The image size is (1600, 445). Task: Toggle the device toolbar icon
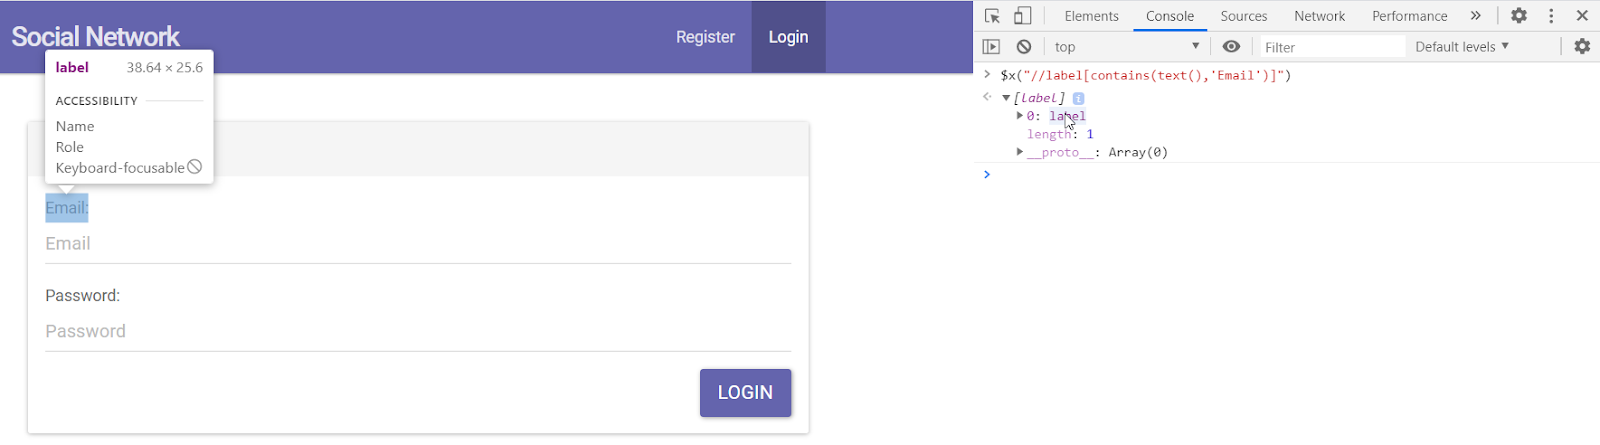pos(1022,16)
